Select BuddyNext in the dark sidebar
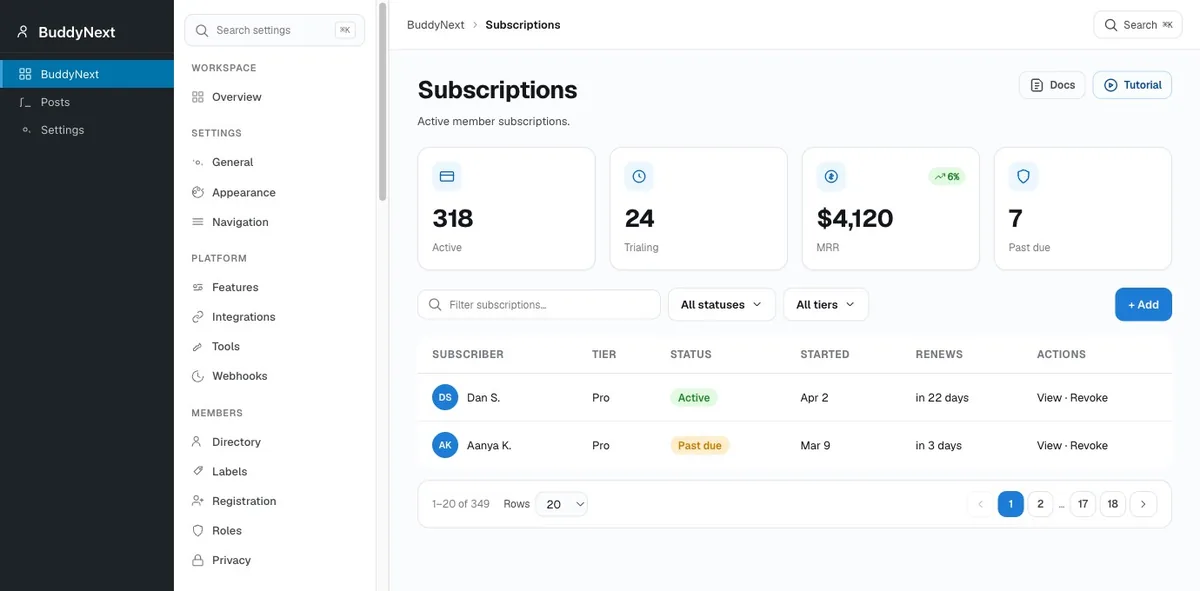Image resolution: width=1200 pixels, height=591 pixels. pos(87,74)
